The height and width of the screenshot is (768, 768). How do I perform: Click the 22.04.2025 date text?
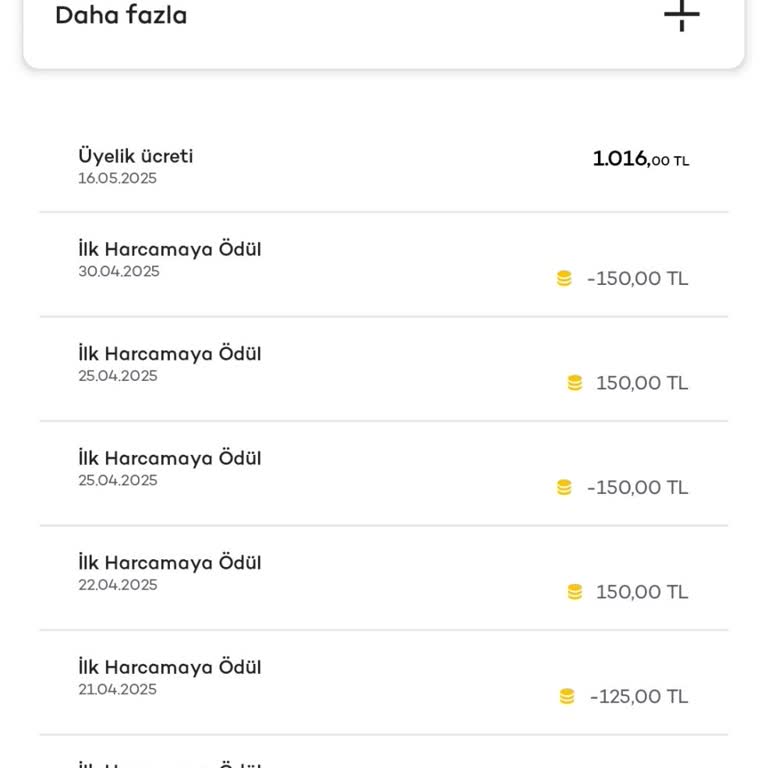coord(118,585)
